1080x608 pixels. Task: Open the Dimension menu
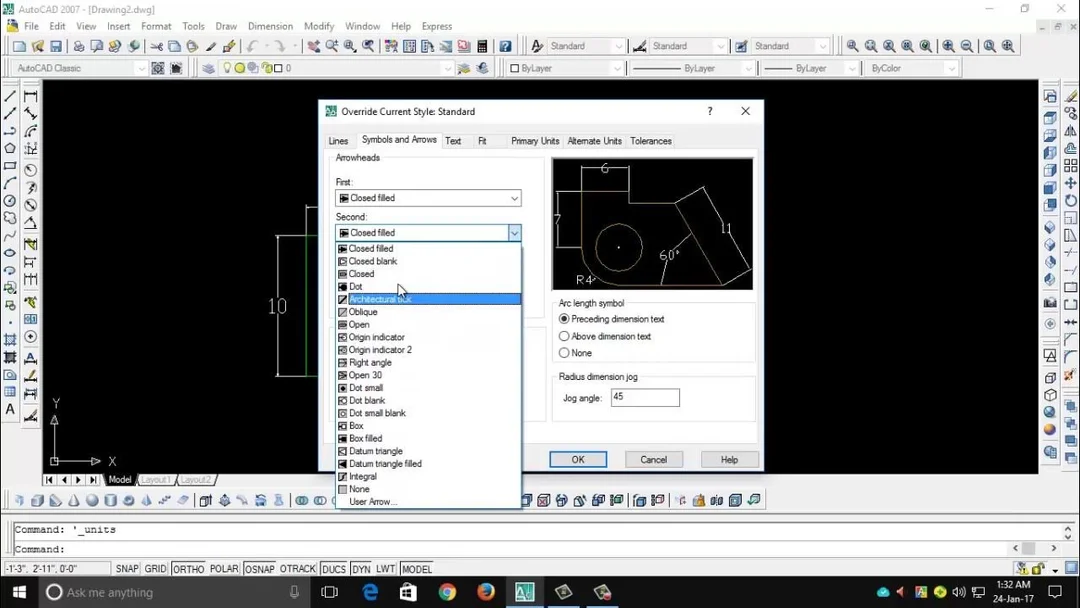click(270, 26)
